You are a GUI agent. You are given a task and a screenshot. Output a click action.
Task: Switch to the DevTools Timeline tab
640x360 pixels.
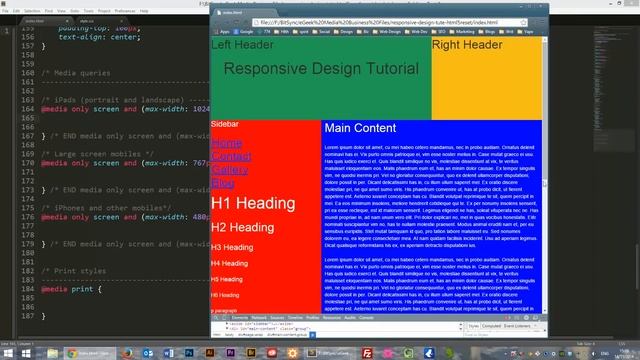(x=295, y=318)
